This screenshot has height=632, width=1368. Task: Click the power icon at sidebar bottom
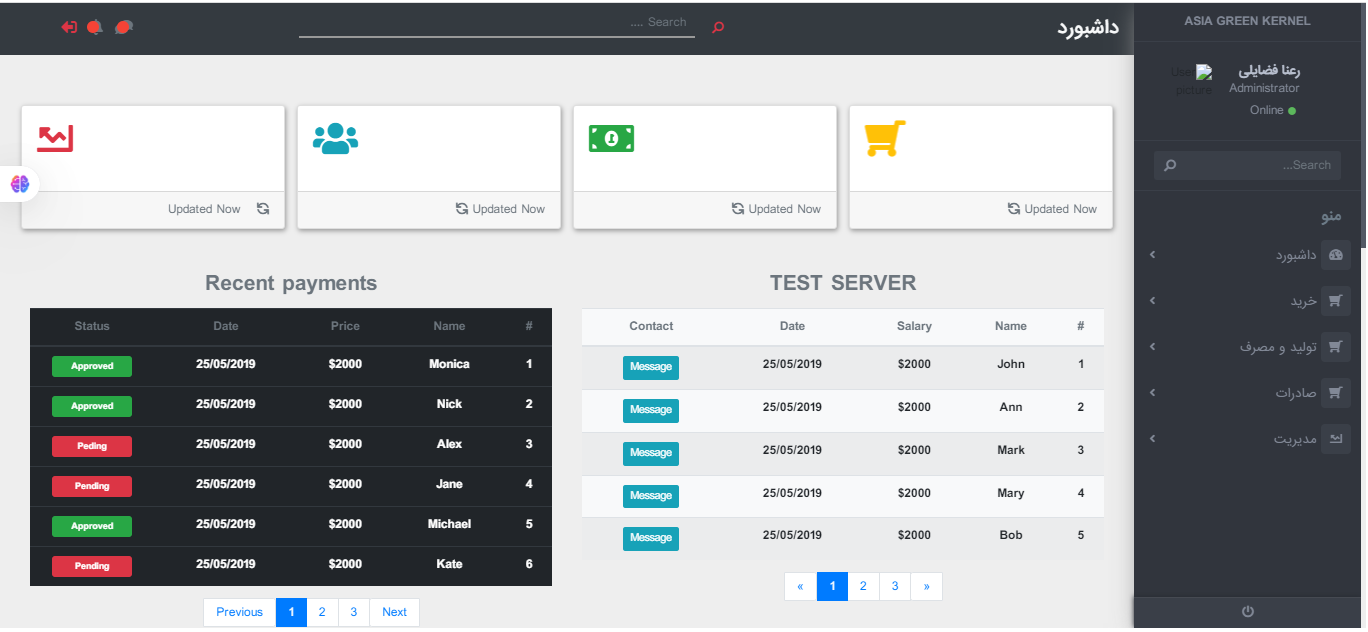(1247, 611)
